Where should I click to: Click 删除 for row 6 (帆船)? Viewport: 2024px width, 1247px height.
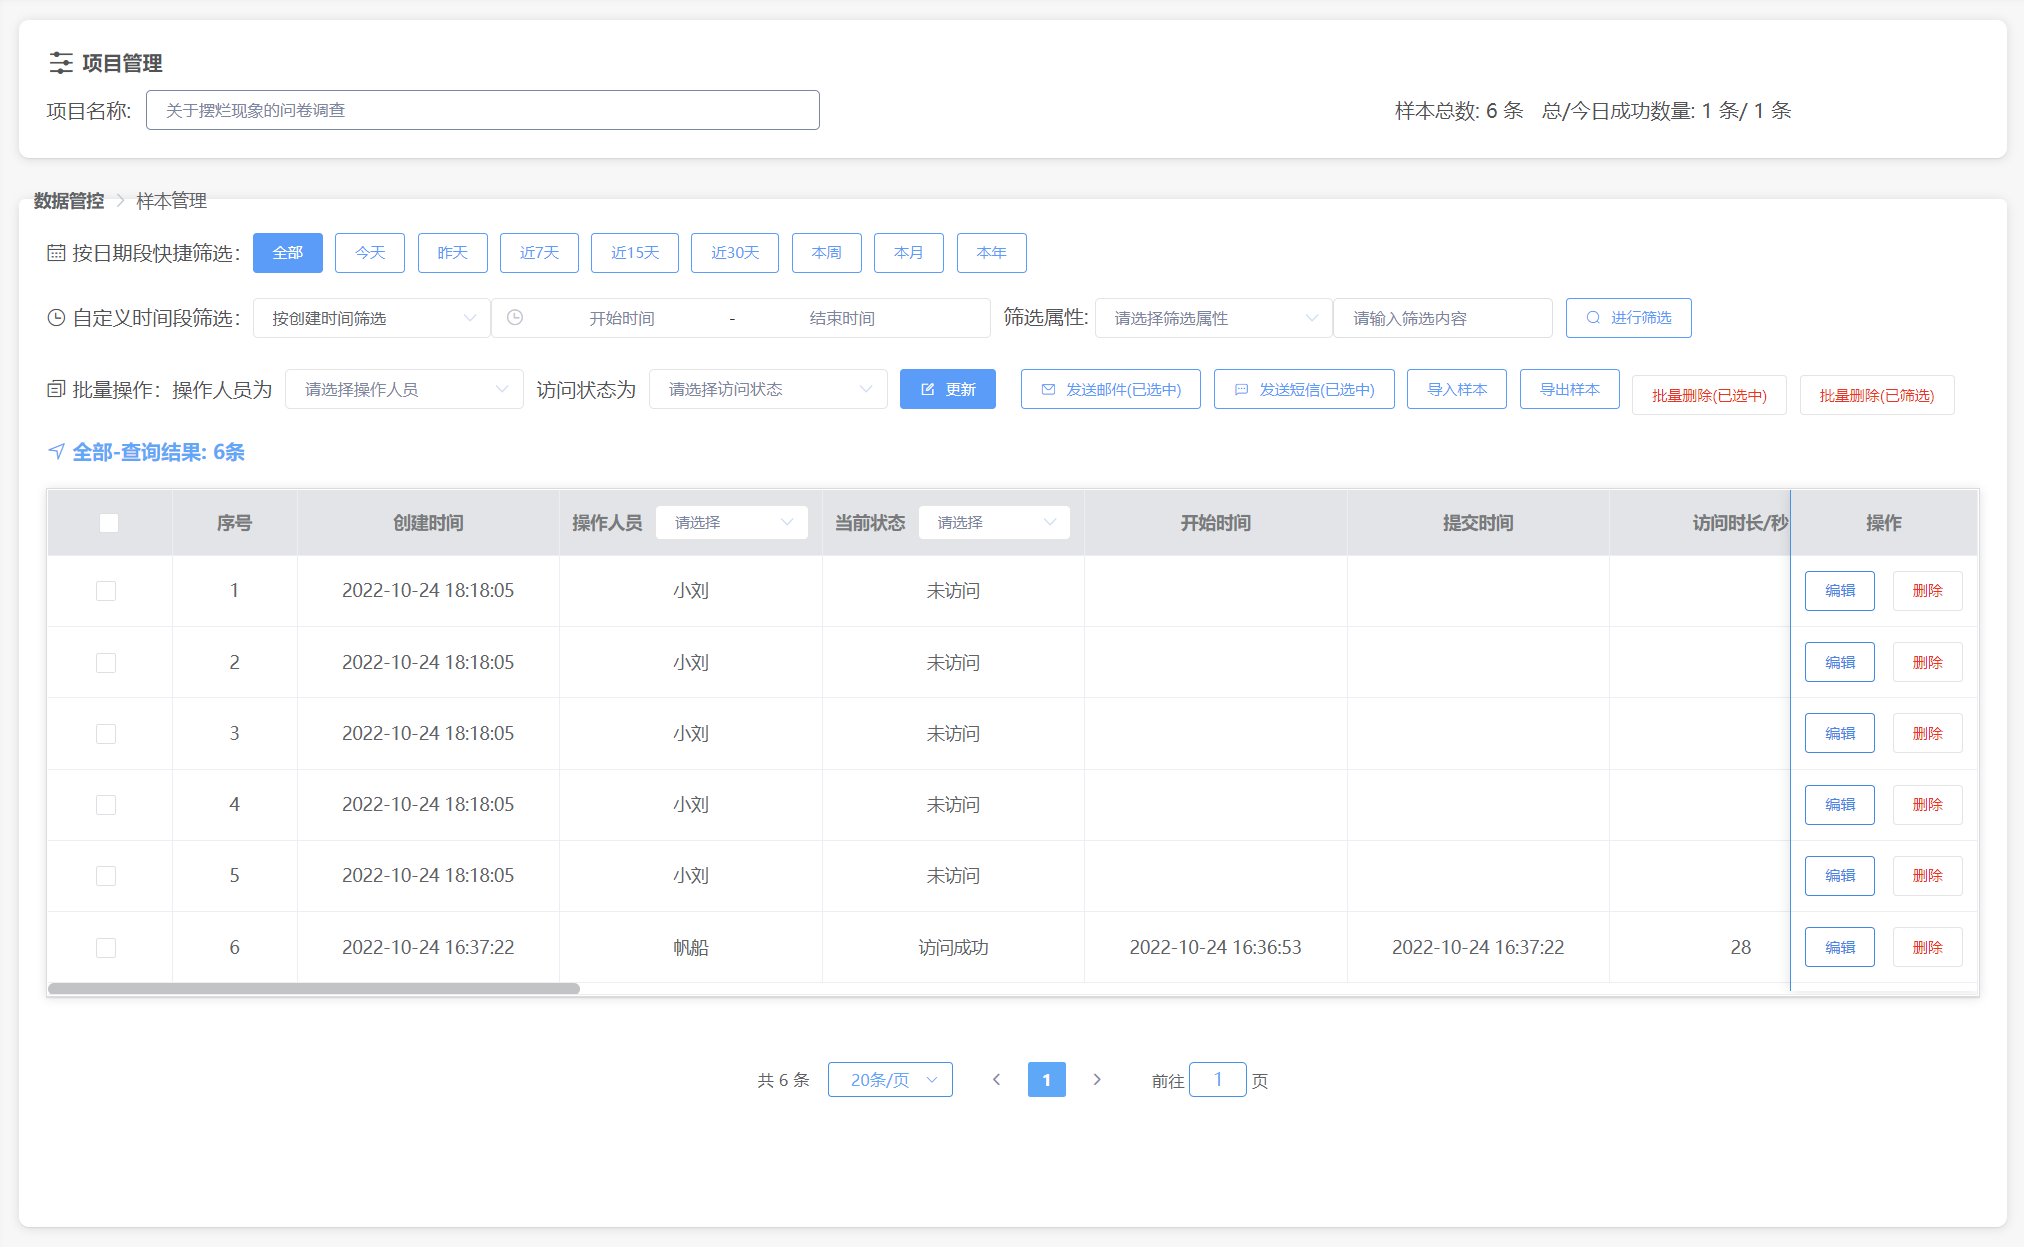(x=1928, y=948)
